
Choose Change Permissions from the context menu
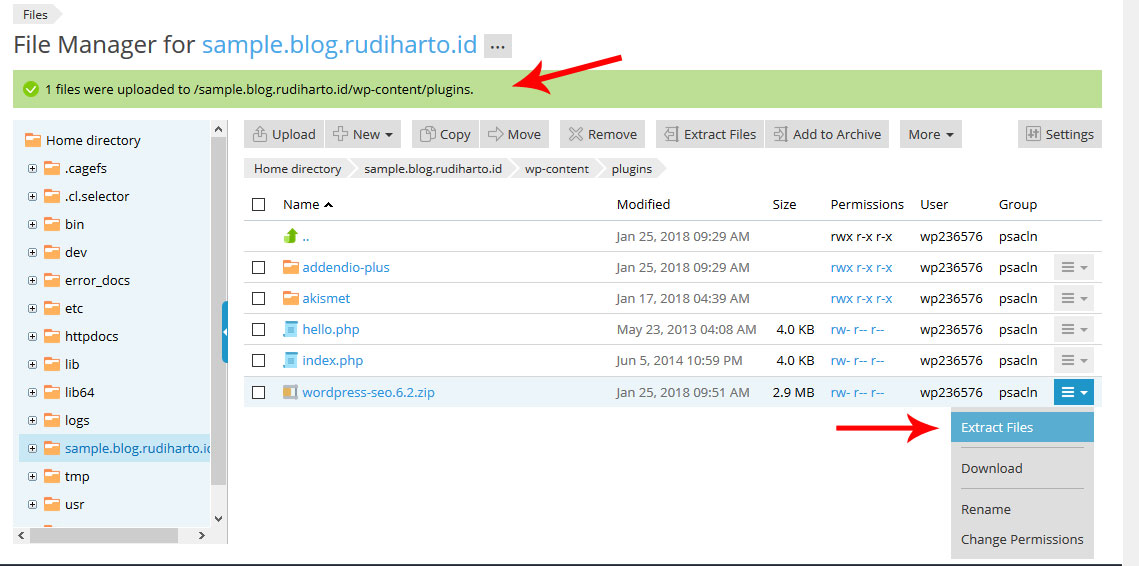point(1022,539)
